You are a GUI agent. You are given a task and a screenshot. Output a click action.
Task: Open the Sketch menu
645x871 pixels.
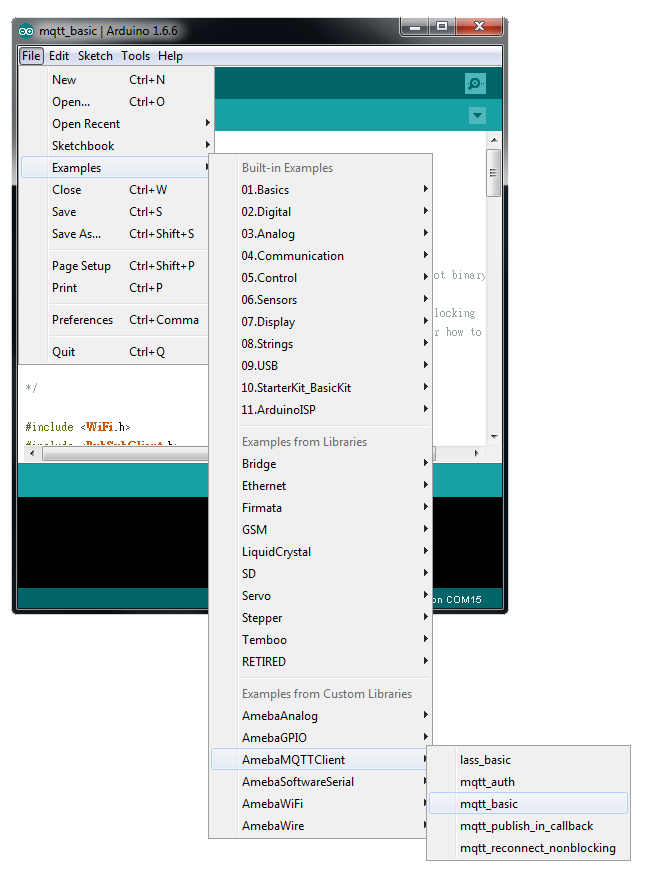(x=95, y=56)
